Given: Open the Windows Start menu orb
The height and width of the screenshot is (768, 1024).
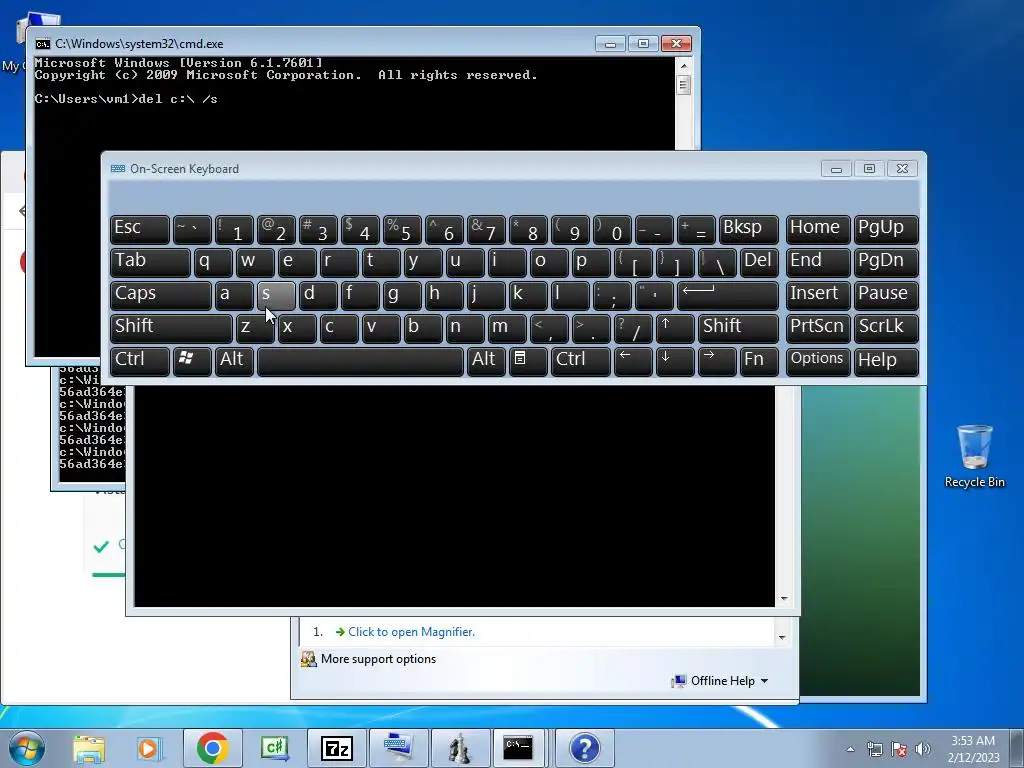Looking at the screenshot, I should point(26,748).
